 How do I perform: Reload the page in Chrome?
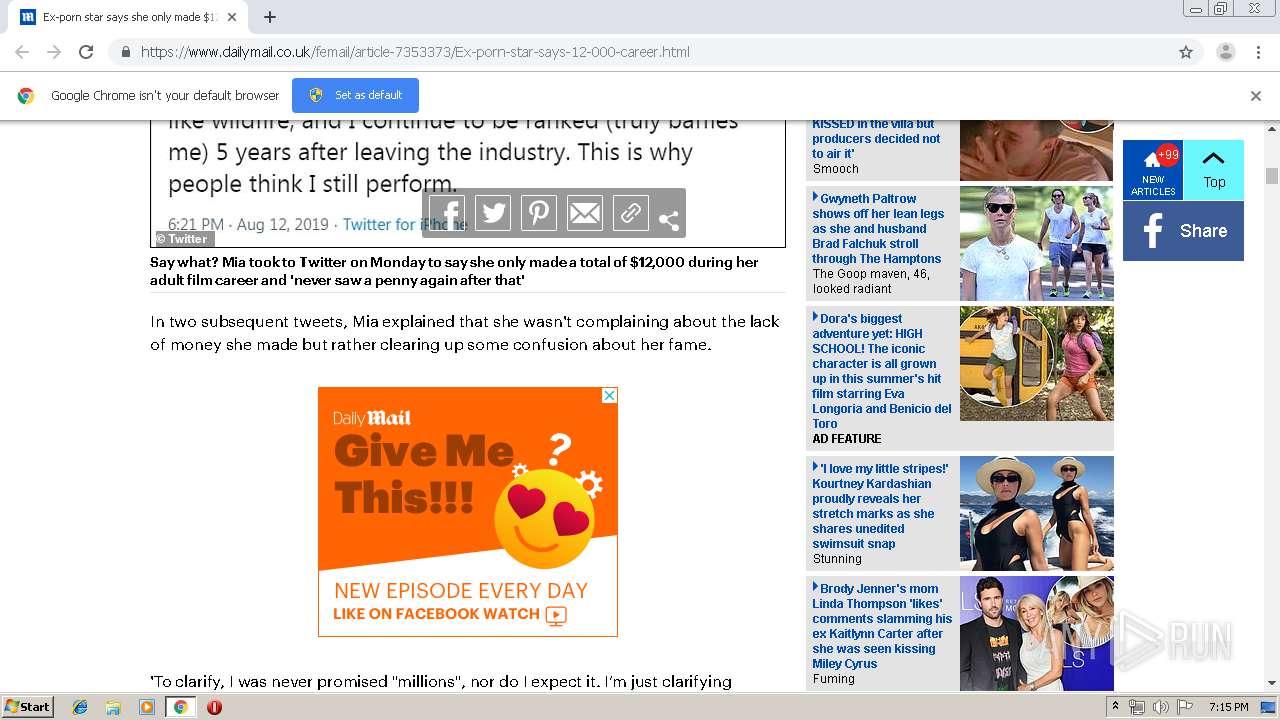pos(86,52)
